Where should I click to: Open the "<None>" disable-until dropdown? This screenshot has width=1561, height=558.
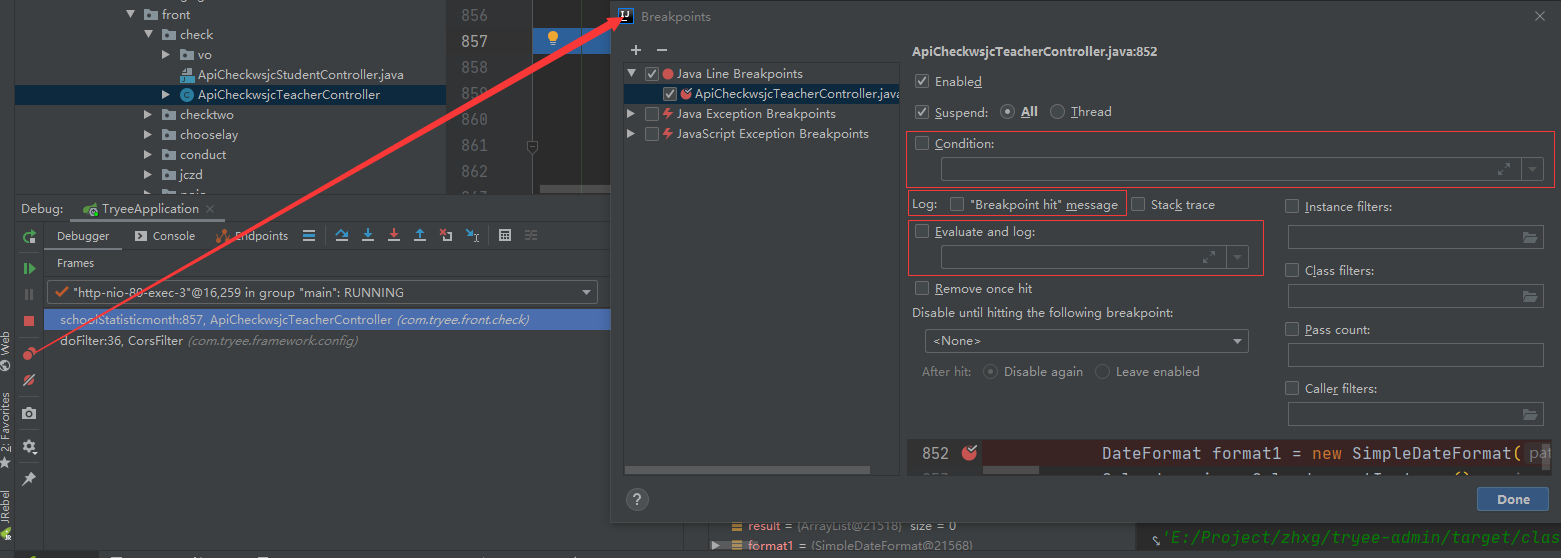pos(1086,341)
